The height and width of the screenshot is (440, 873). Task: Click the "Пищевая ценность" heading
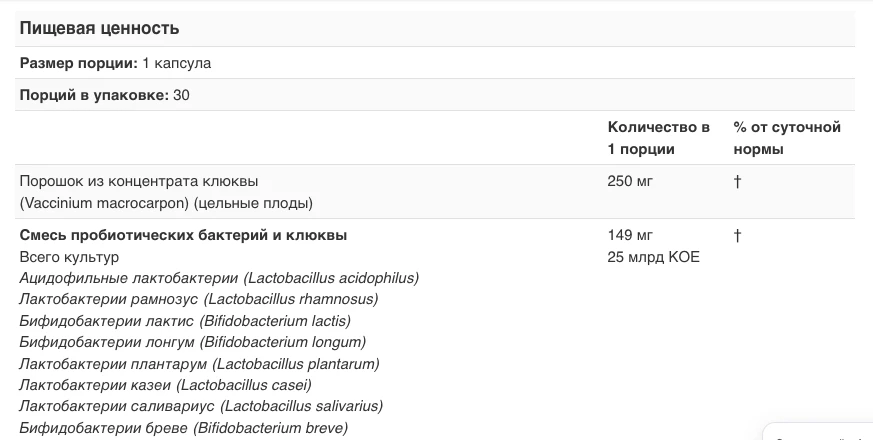pos(99,28)
